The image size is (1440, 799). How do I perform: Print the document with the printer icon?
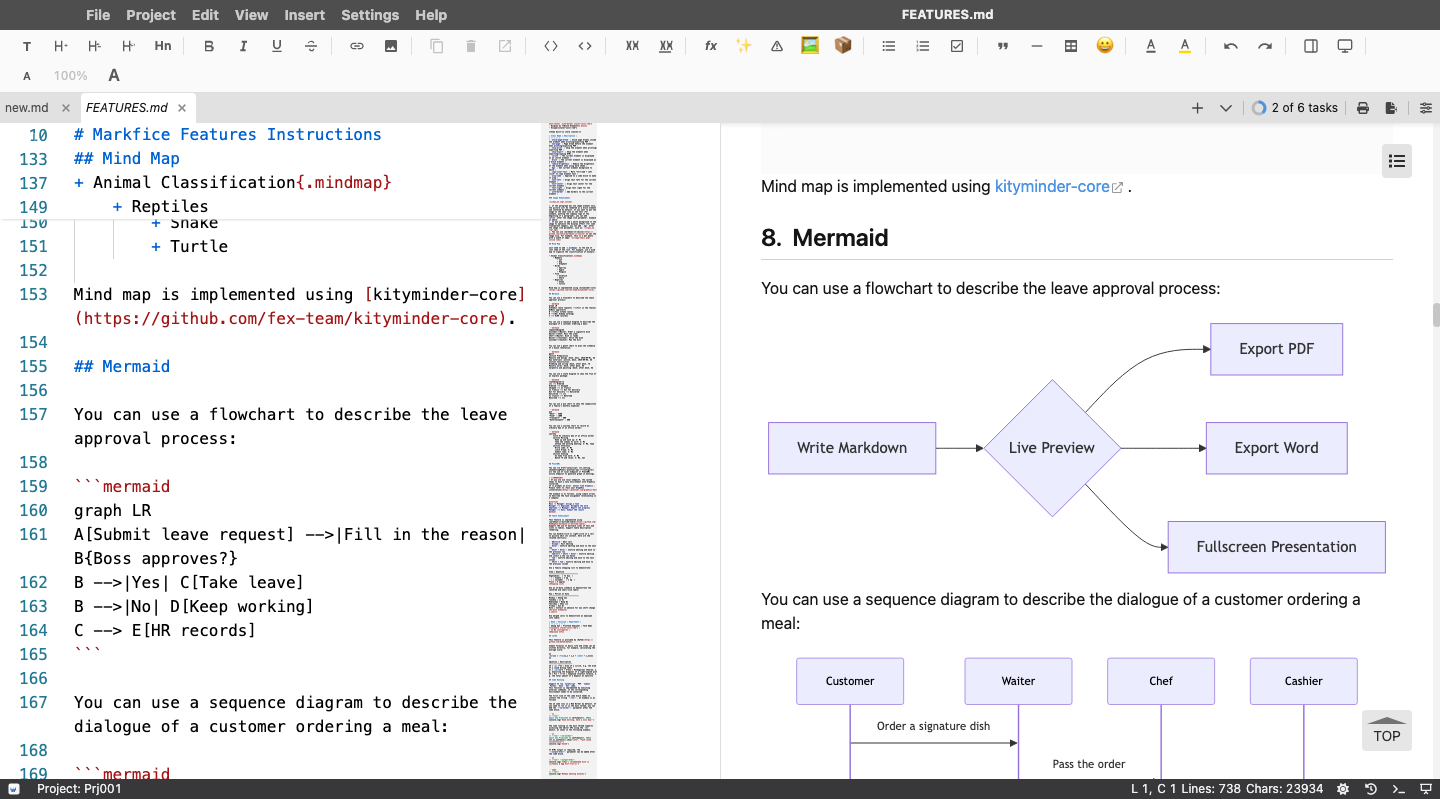tap(1363, 108)
